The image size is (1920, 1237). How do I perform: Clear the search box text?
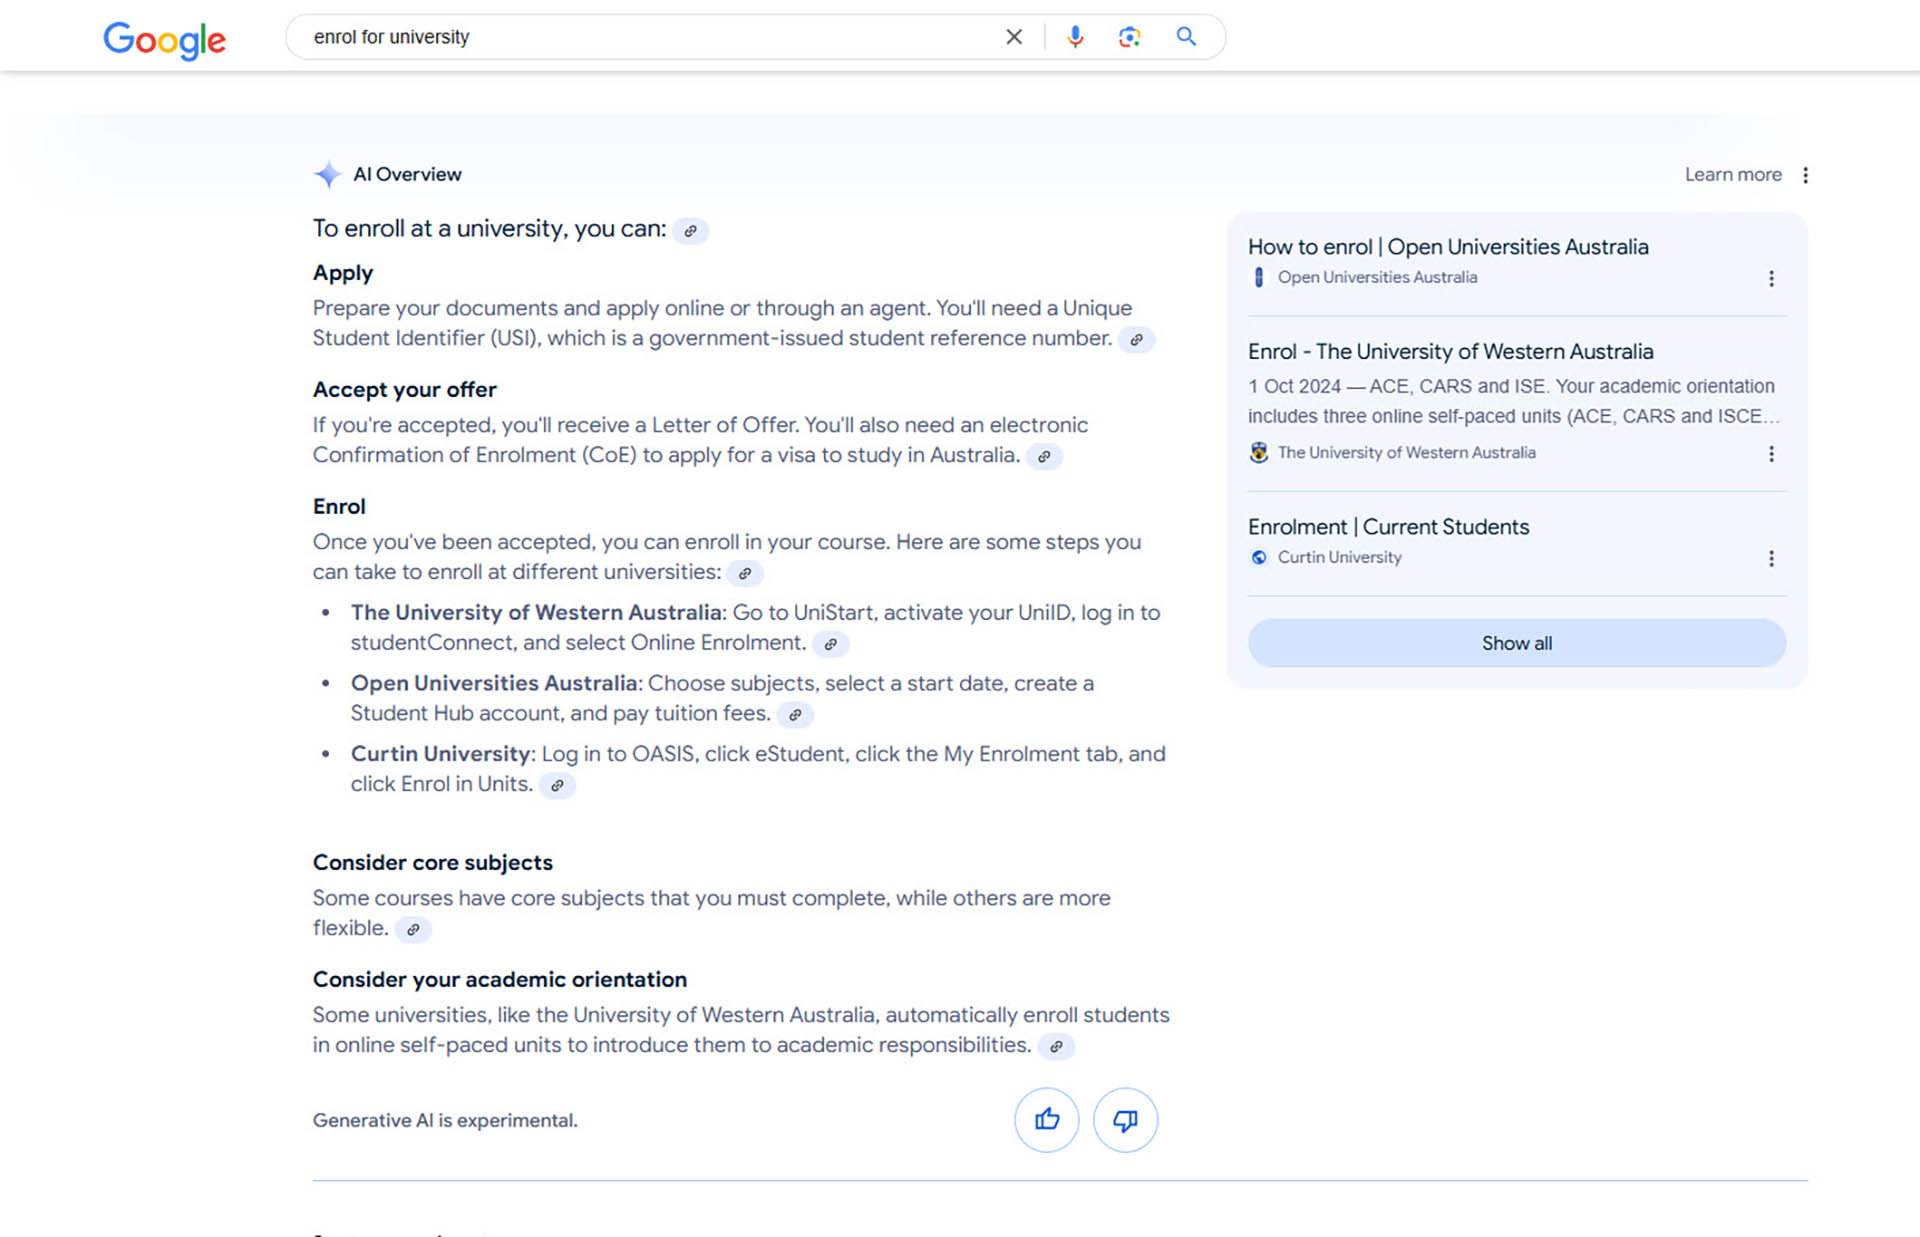pos(1014,37)
